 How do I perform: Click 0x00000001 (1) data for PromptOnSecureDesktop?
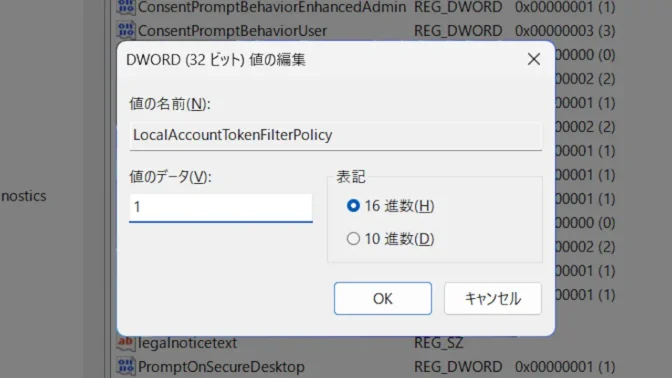[x=565, y=367]
